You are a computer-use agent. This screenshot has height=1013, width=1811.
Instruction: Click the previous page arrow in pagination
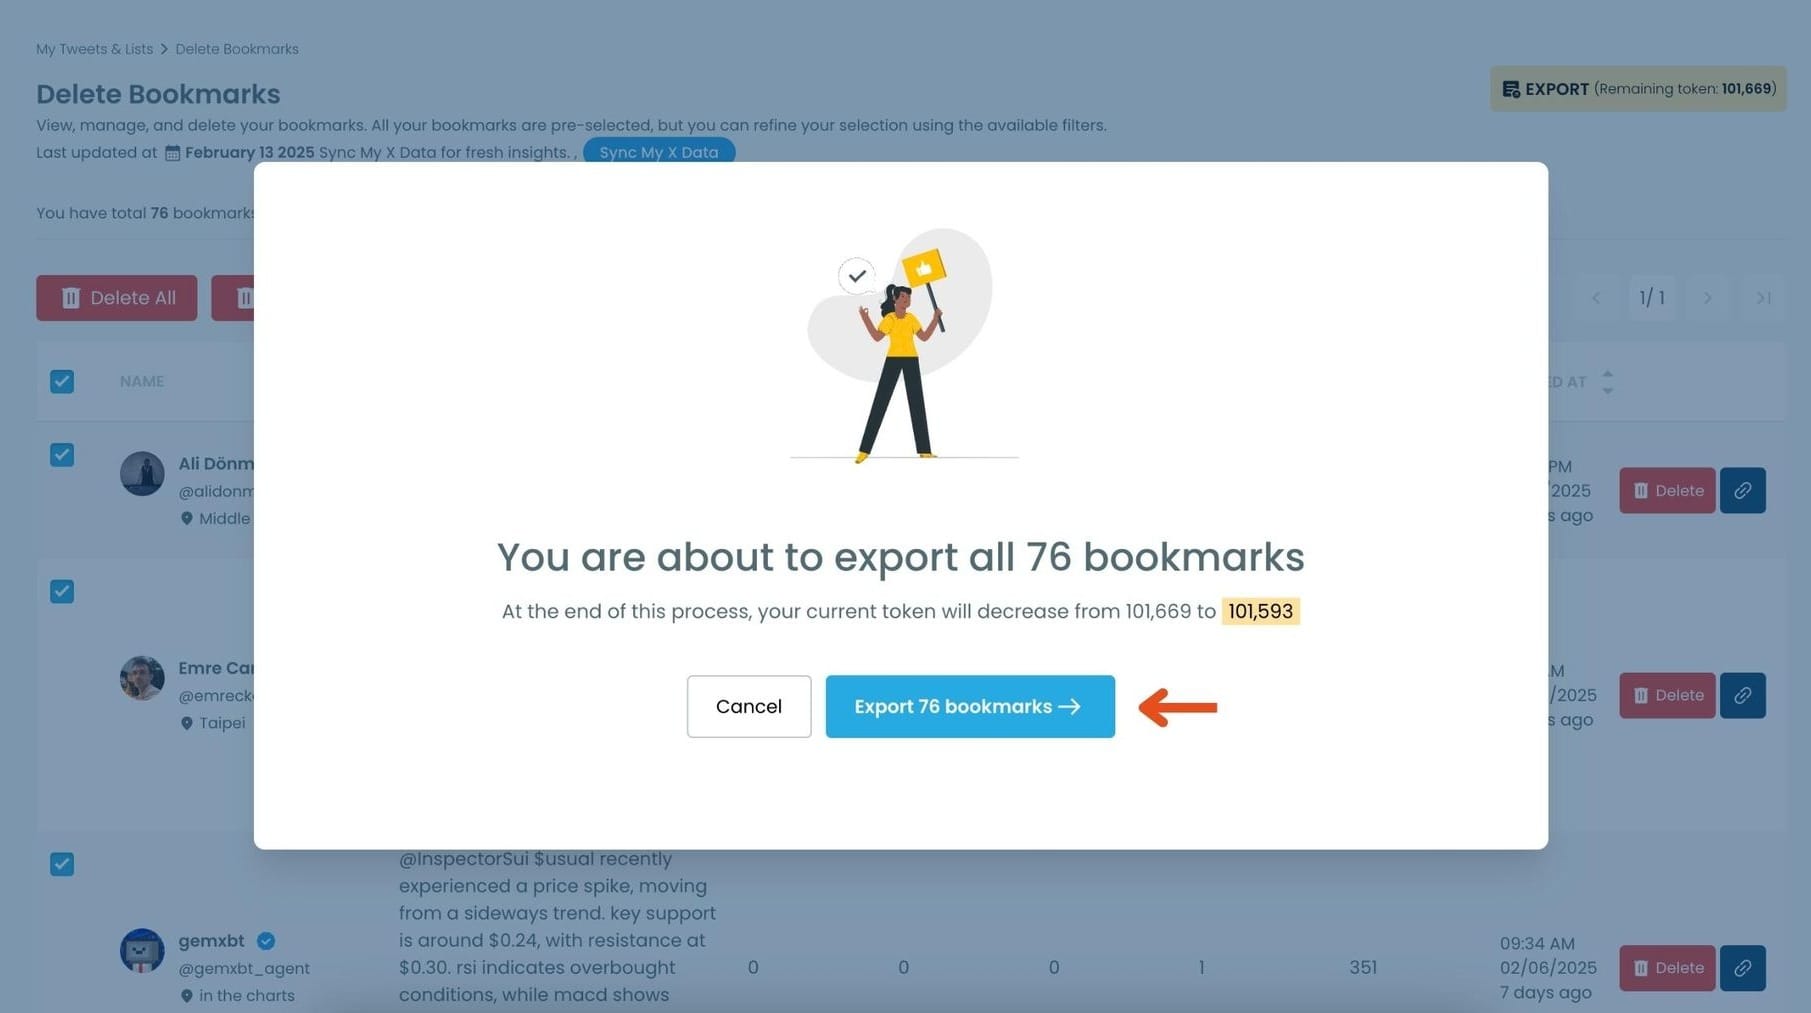pyautogui.click(x=1597, y=297)
